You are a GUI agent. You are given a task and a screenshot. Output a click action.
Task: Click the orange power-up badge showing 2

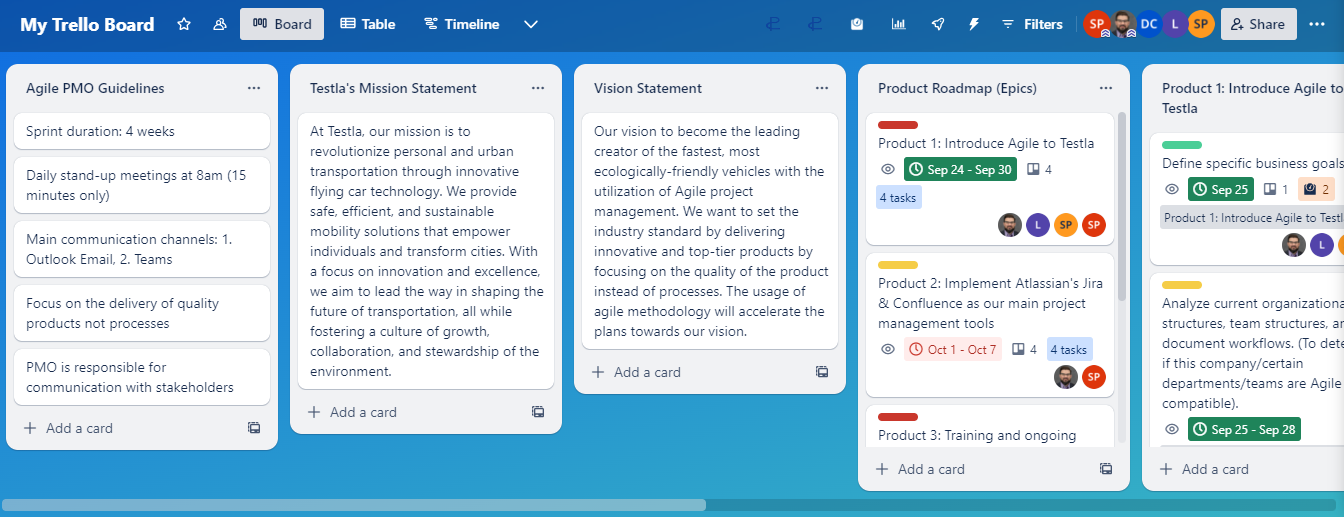click(1316, 189)
